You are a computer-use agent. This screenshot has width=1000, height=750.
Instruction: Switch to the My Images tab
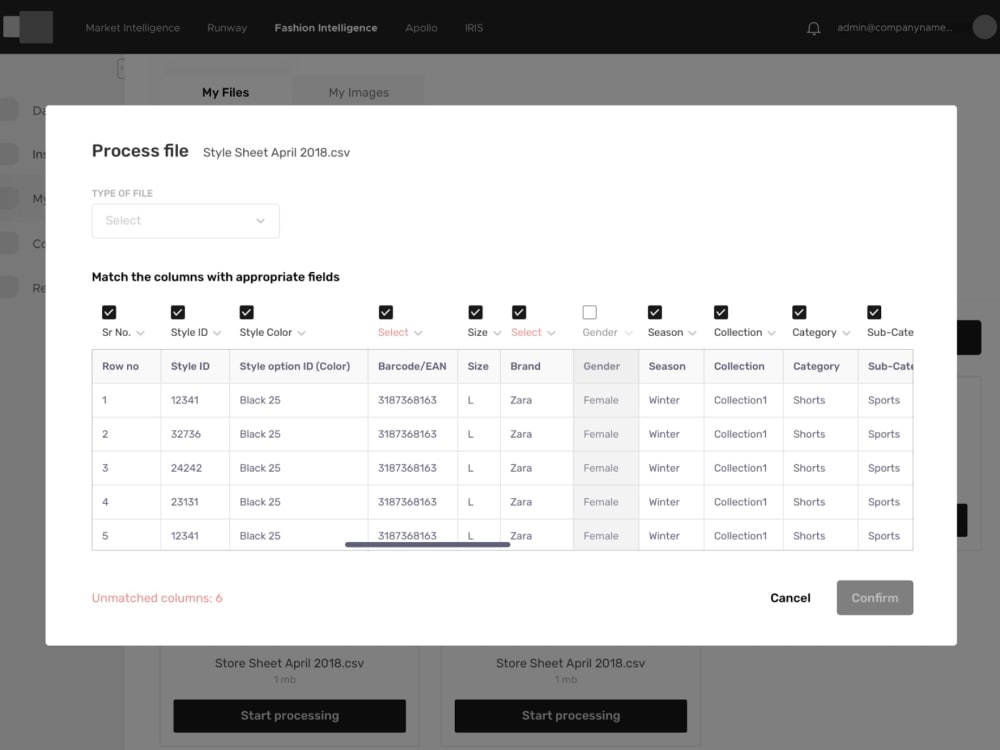coord(358,92)
